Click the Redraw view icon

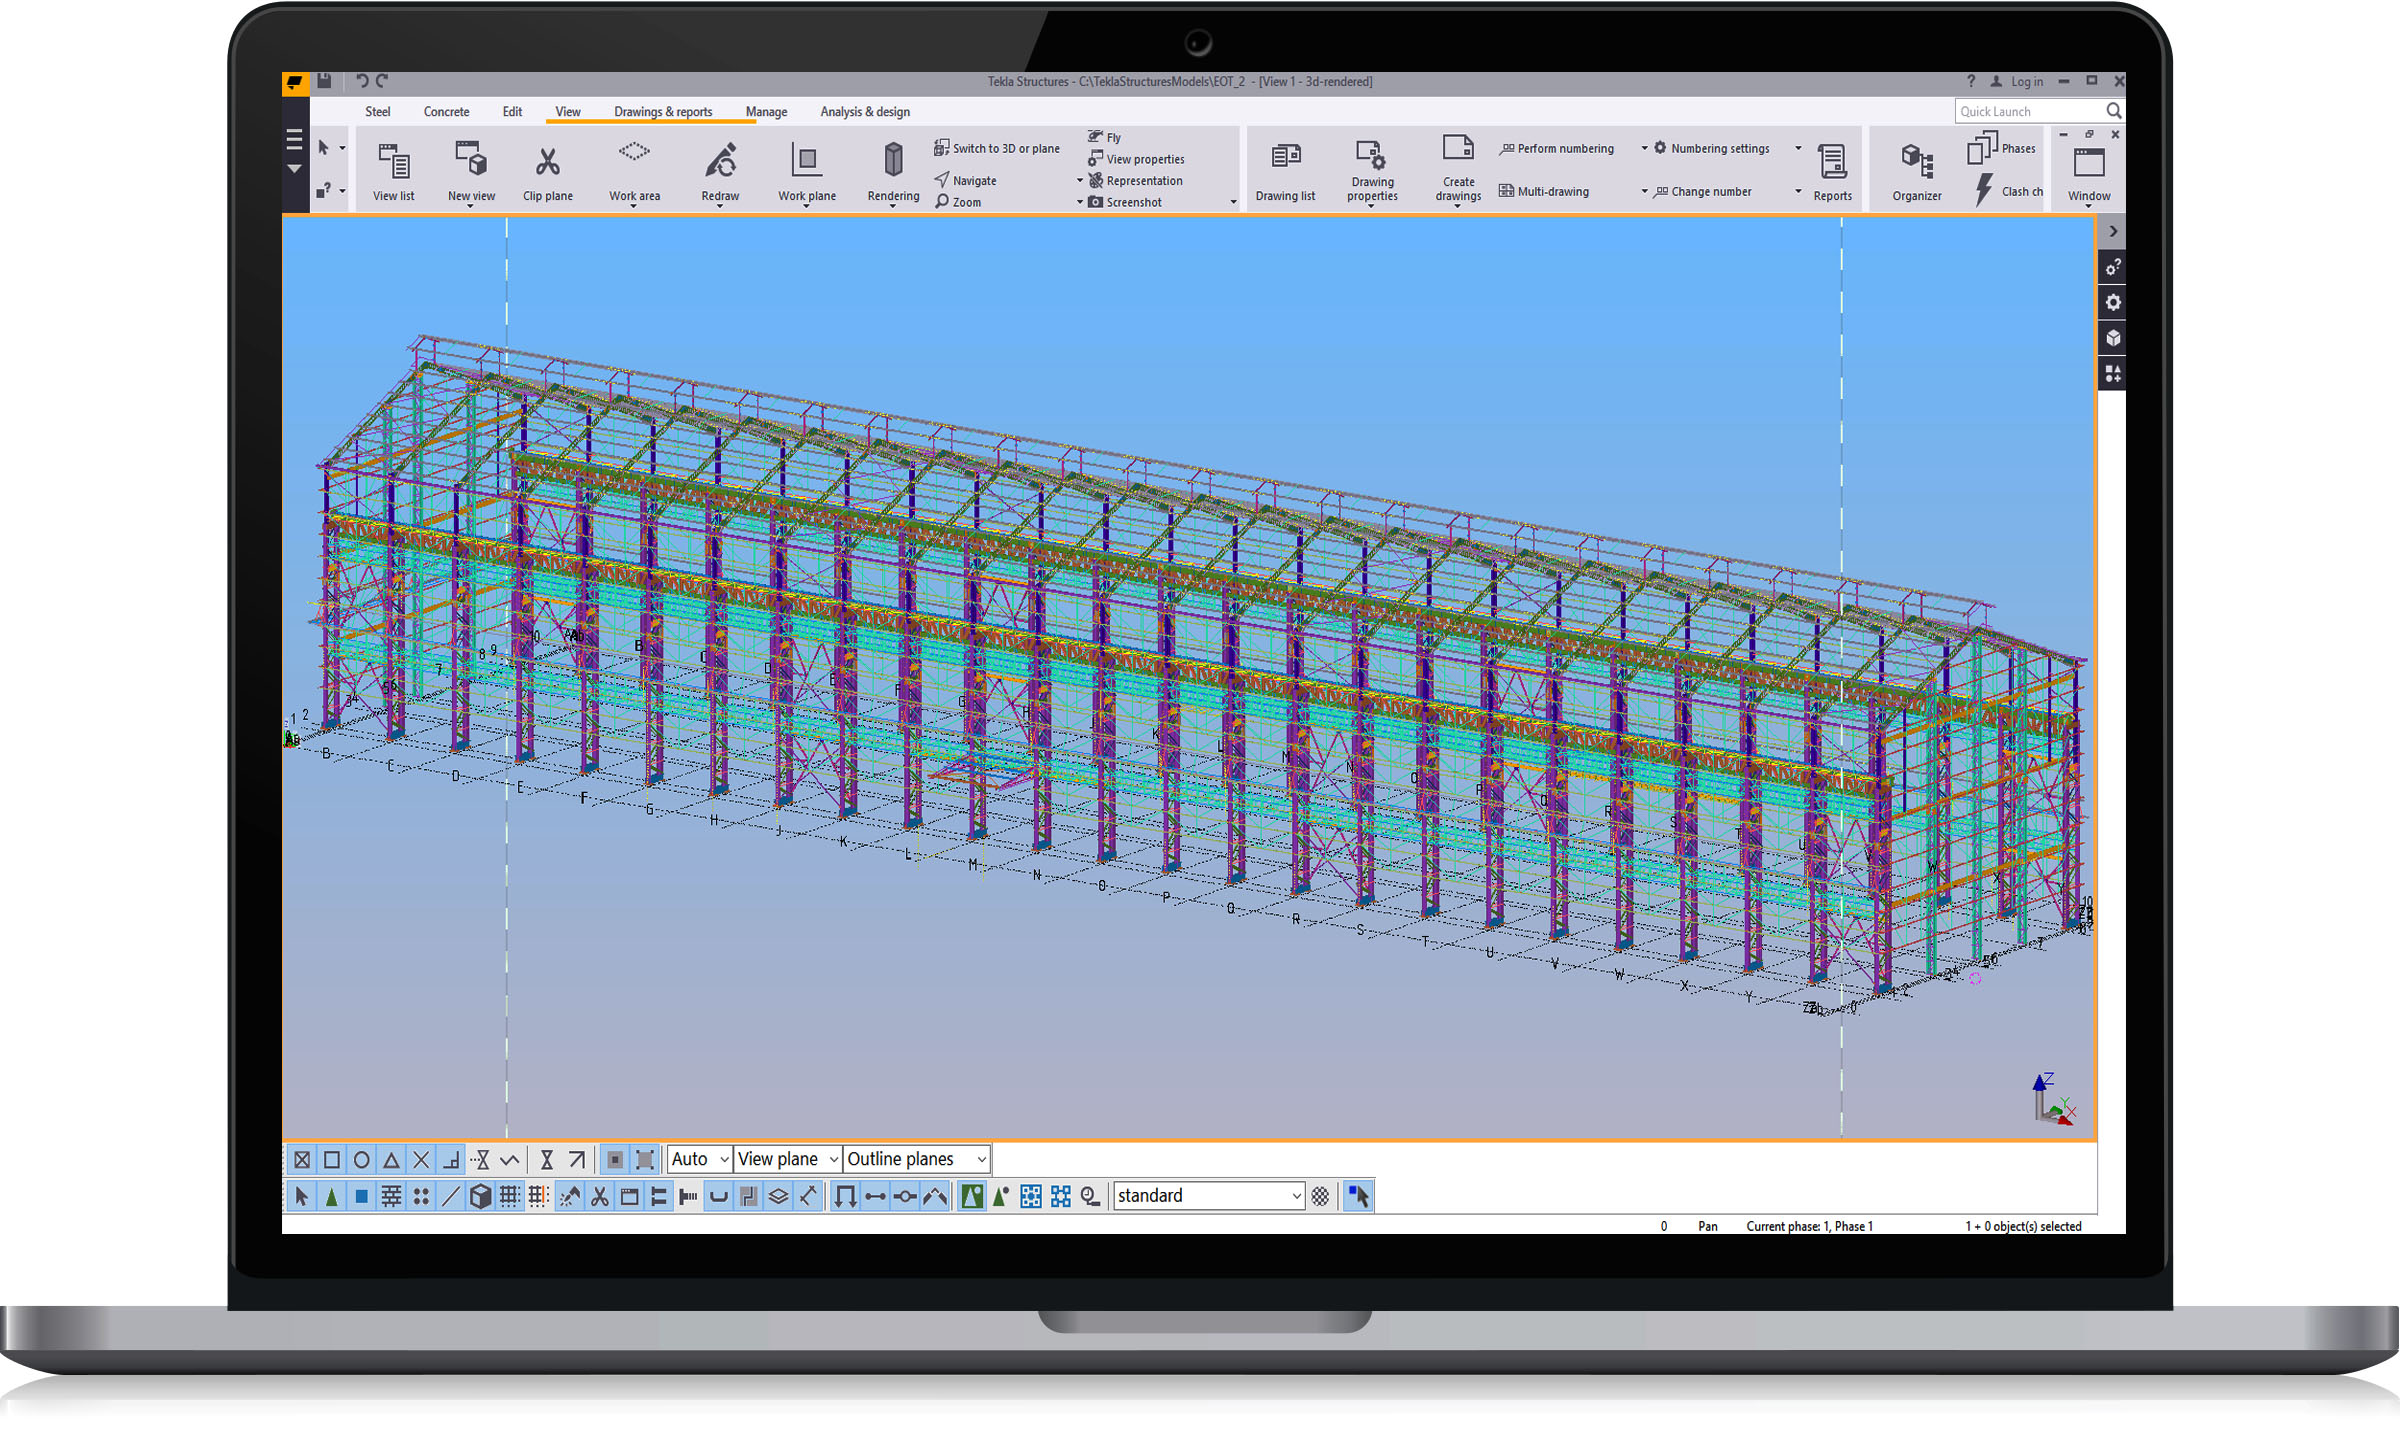[720, 162]
